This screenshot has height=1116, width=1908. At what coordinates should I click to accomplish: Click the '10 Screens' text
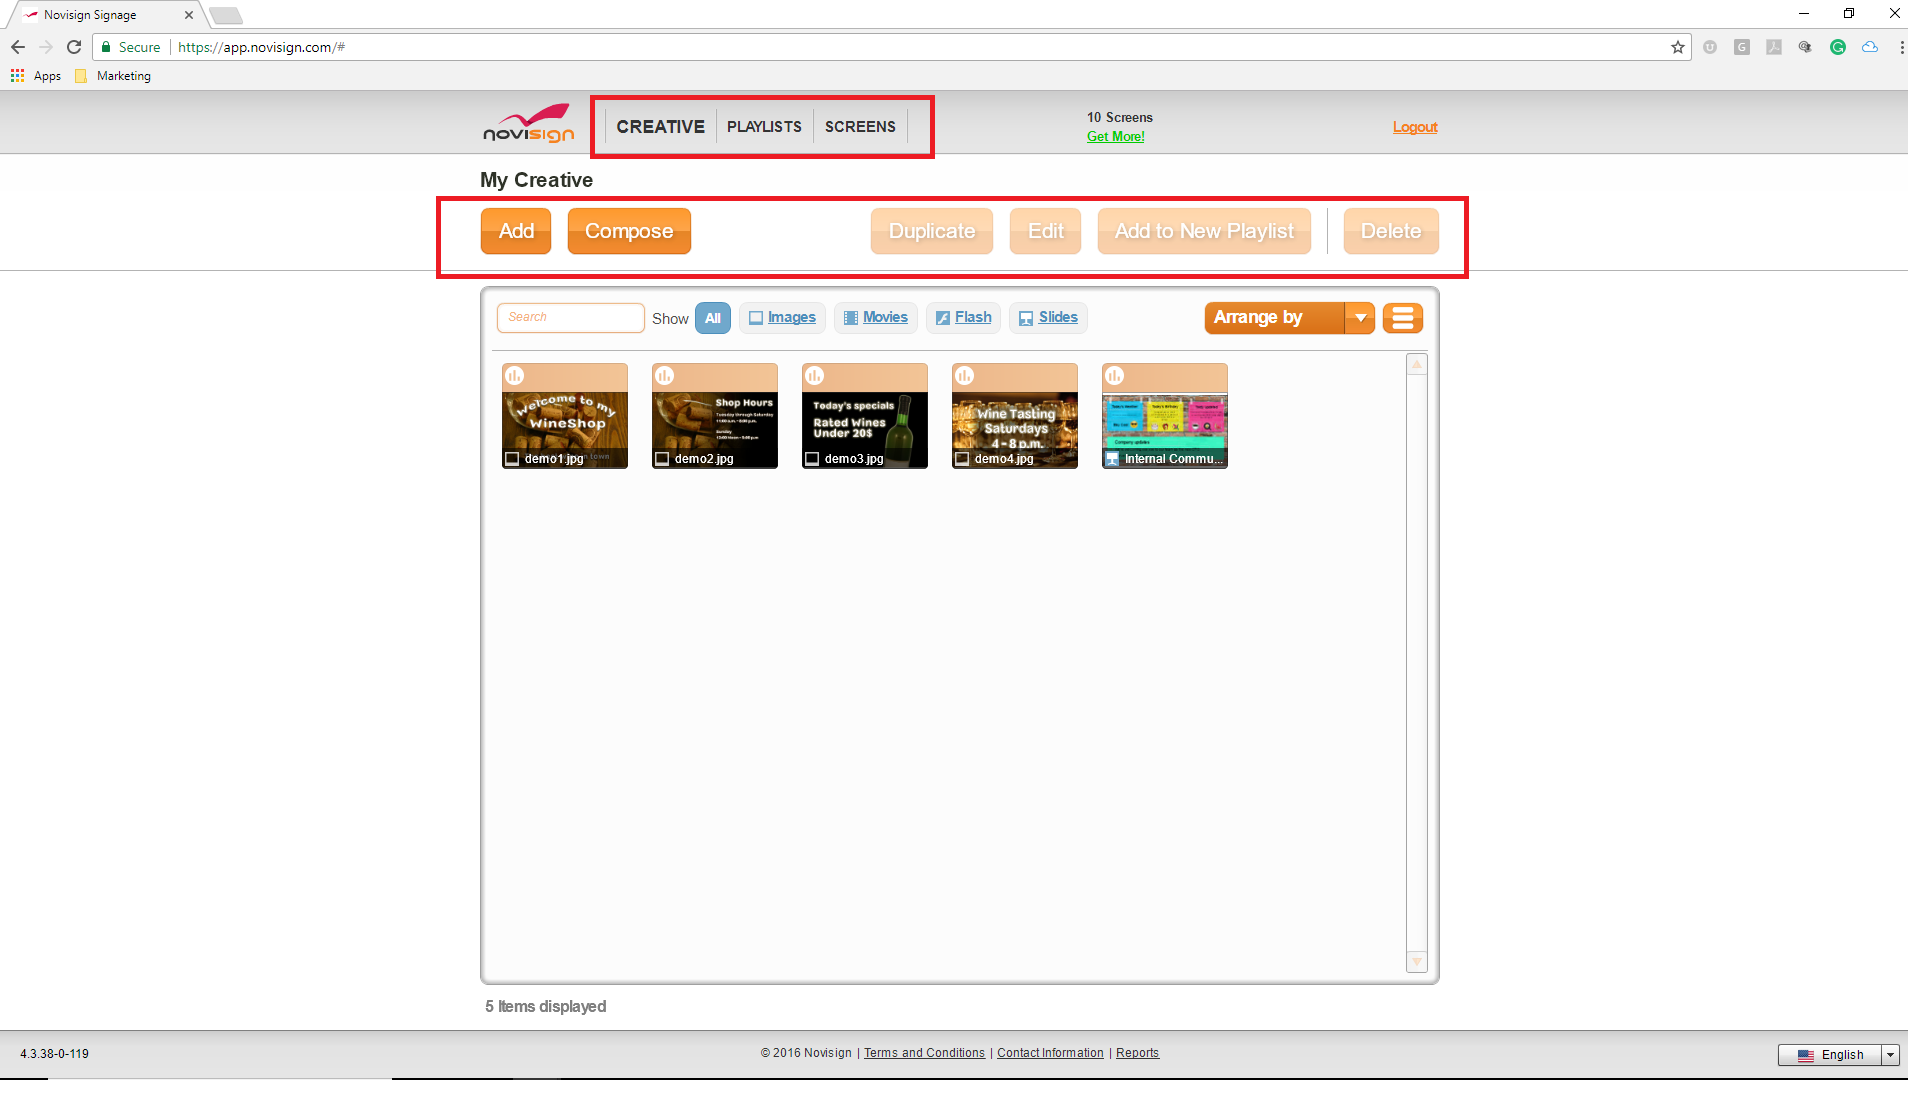(1120, 118)
